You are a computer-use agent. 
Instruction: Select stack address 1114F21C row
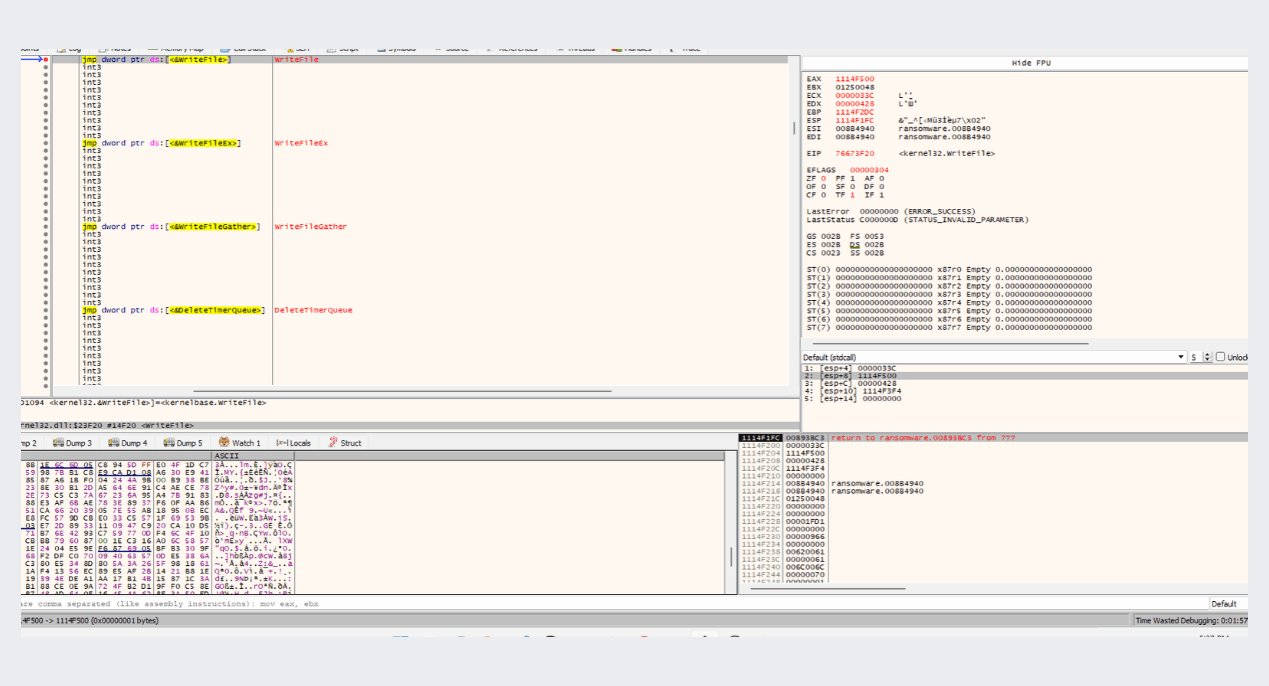pos(993,498)
